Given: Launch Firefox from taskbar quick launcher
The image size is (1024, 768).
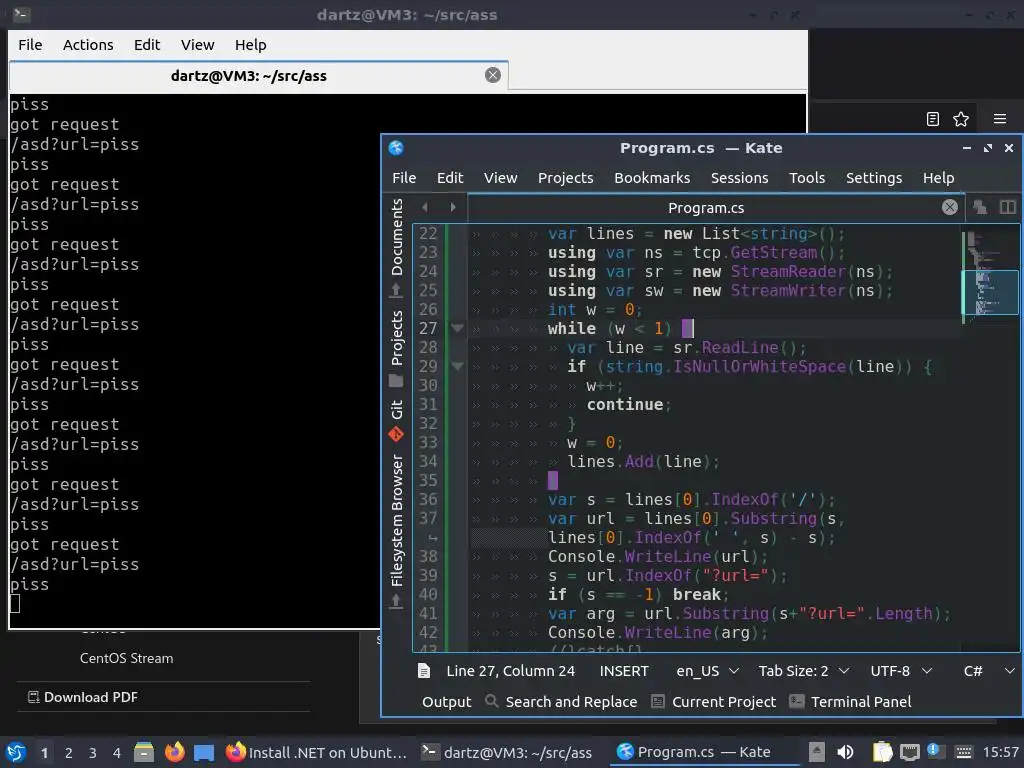Looking at the screenshot, I should (174, 752).
